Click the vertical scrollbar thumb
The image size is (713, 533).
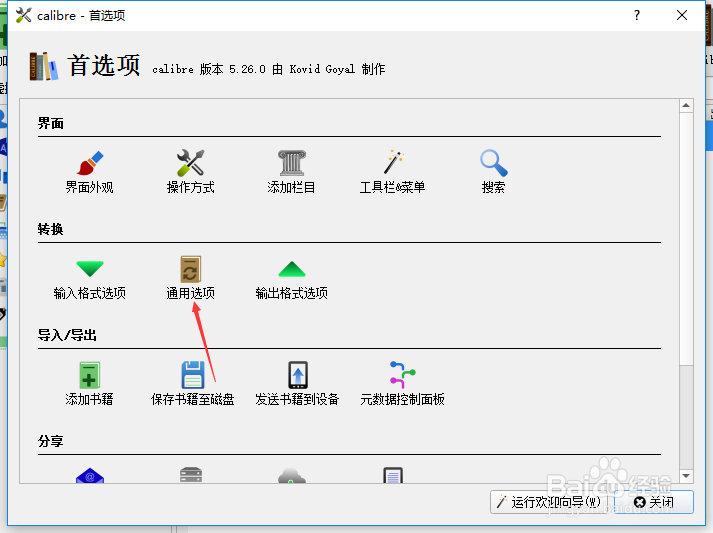pos(686,239)
